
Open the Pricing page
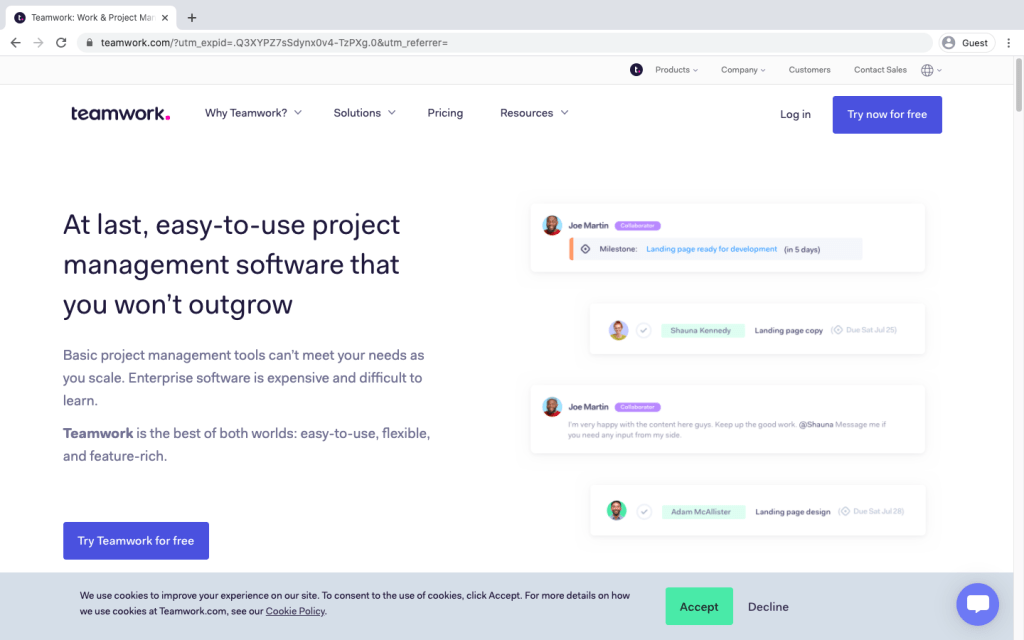pyautogui.click(x=445, y=113)
